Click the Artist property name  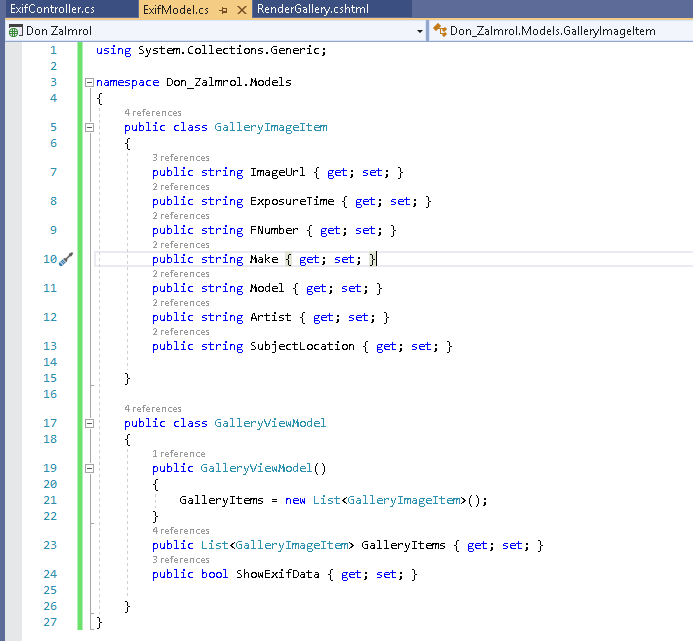tap(270, 317)
